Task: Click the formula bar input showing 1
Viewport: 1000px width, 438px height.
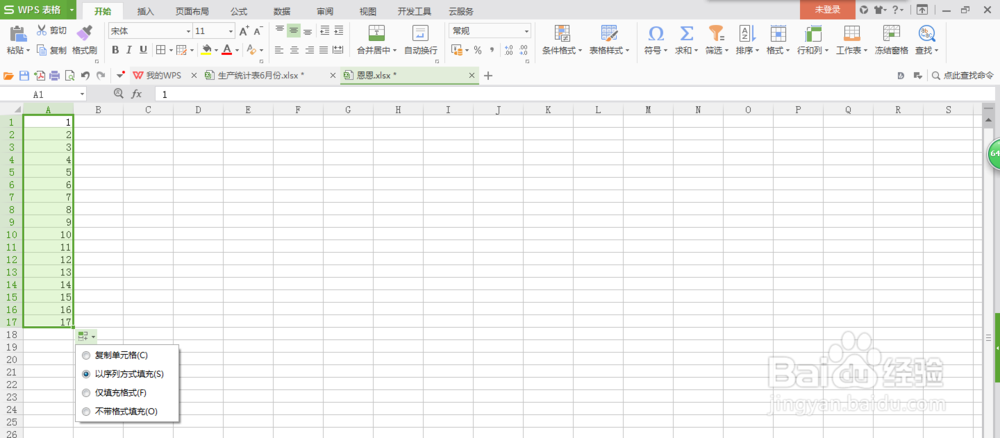Action: click(x=574, y=94)
